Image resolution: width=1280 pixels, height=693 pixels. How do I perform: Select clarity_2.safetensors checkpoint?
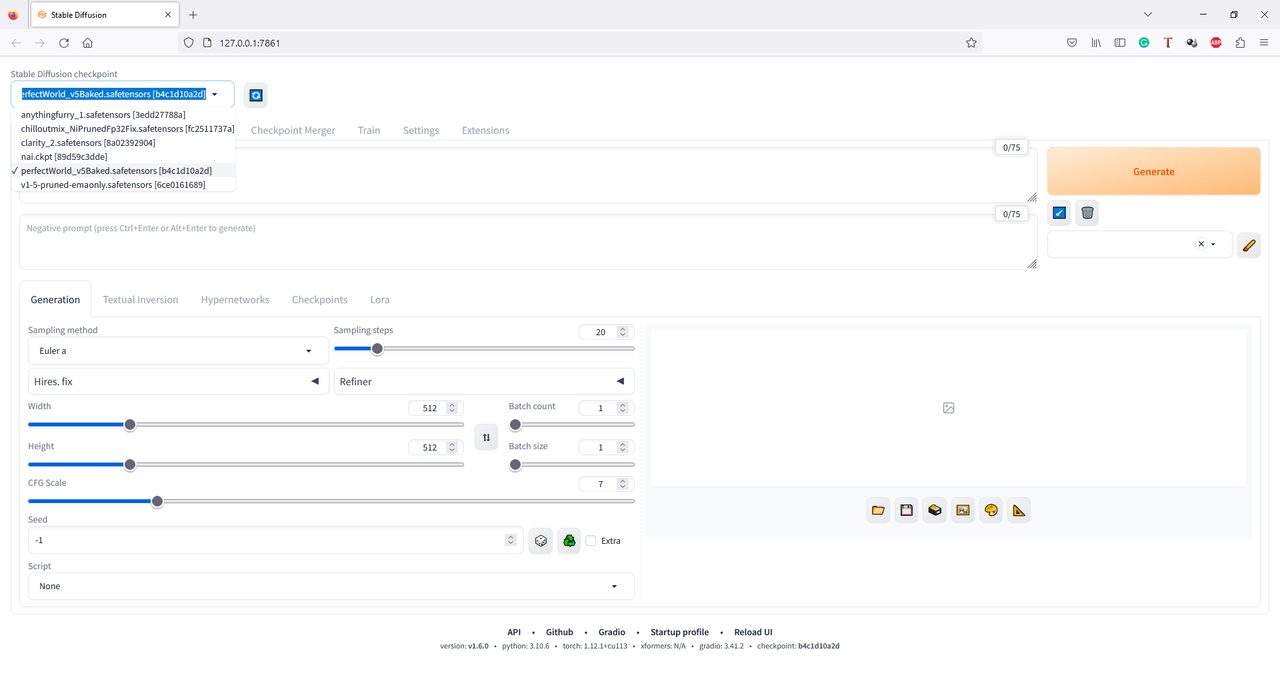click(124, 143)
